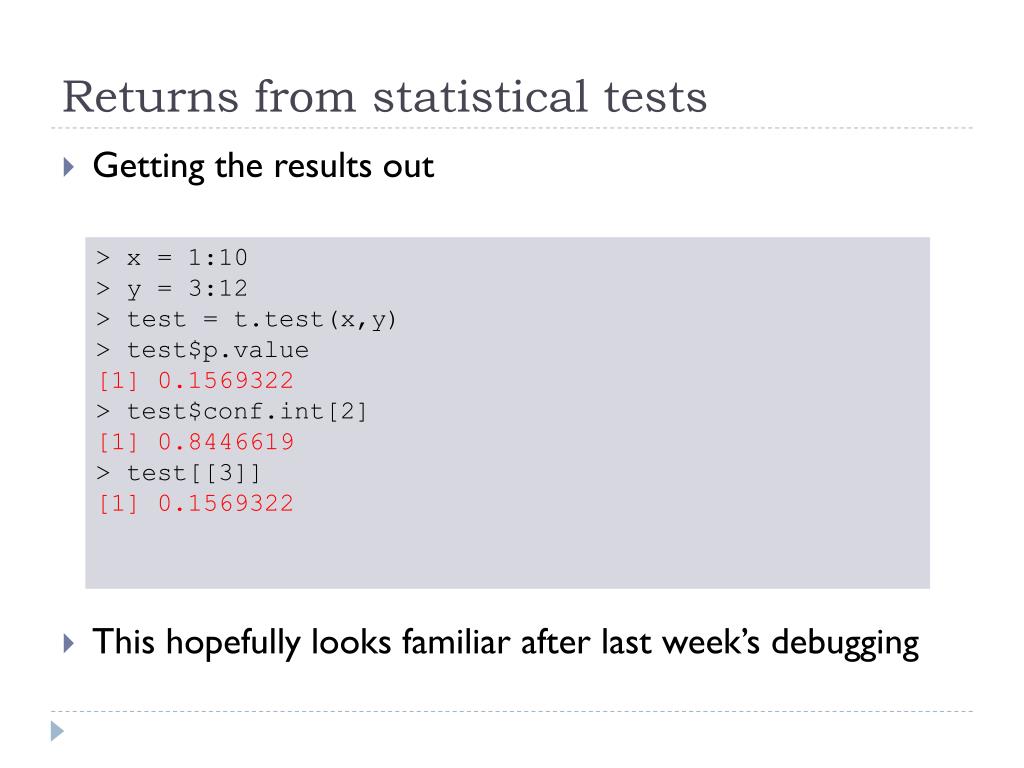Click the code line x = 1:10
The height and width of the screenshot is (768, 1024).
coord(172,258)
